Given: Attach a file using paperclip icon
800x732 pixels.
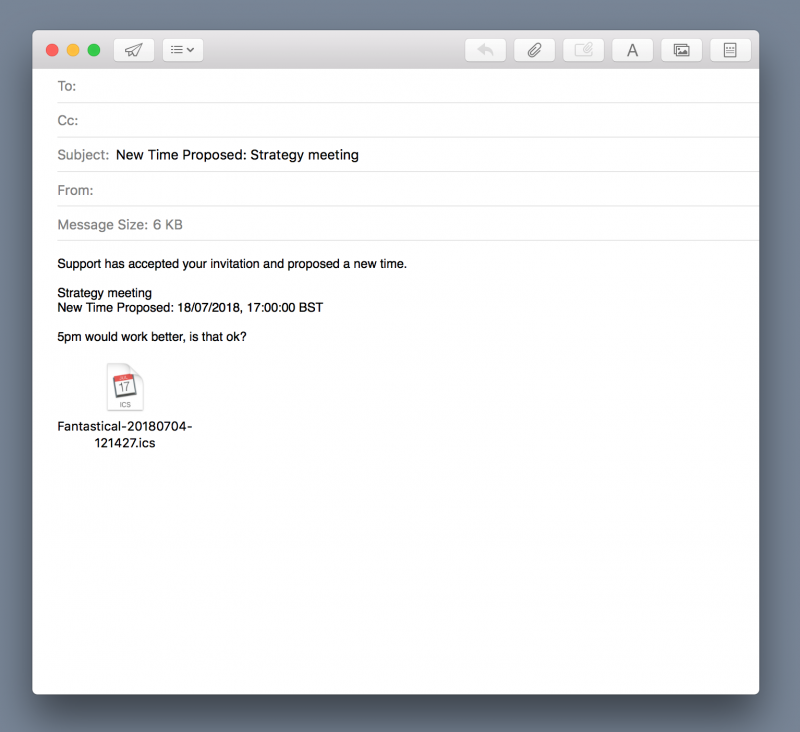Looking at the screenshot, I should (534, 50).
